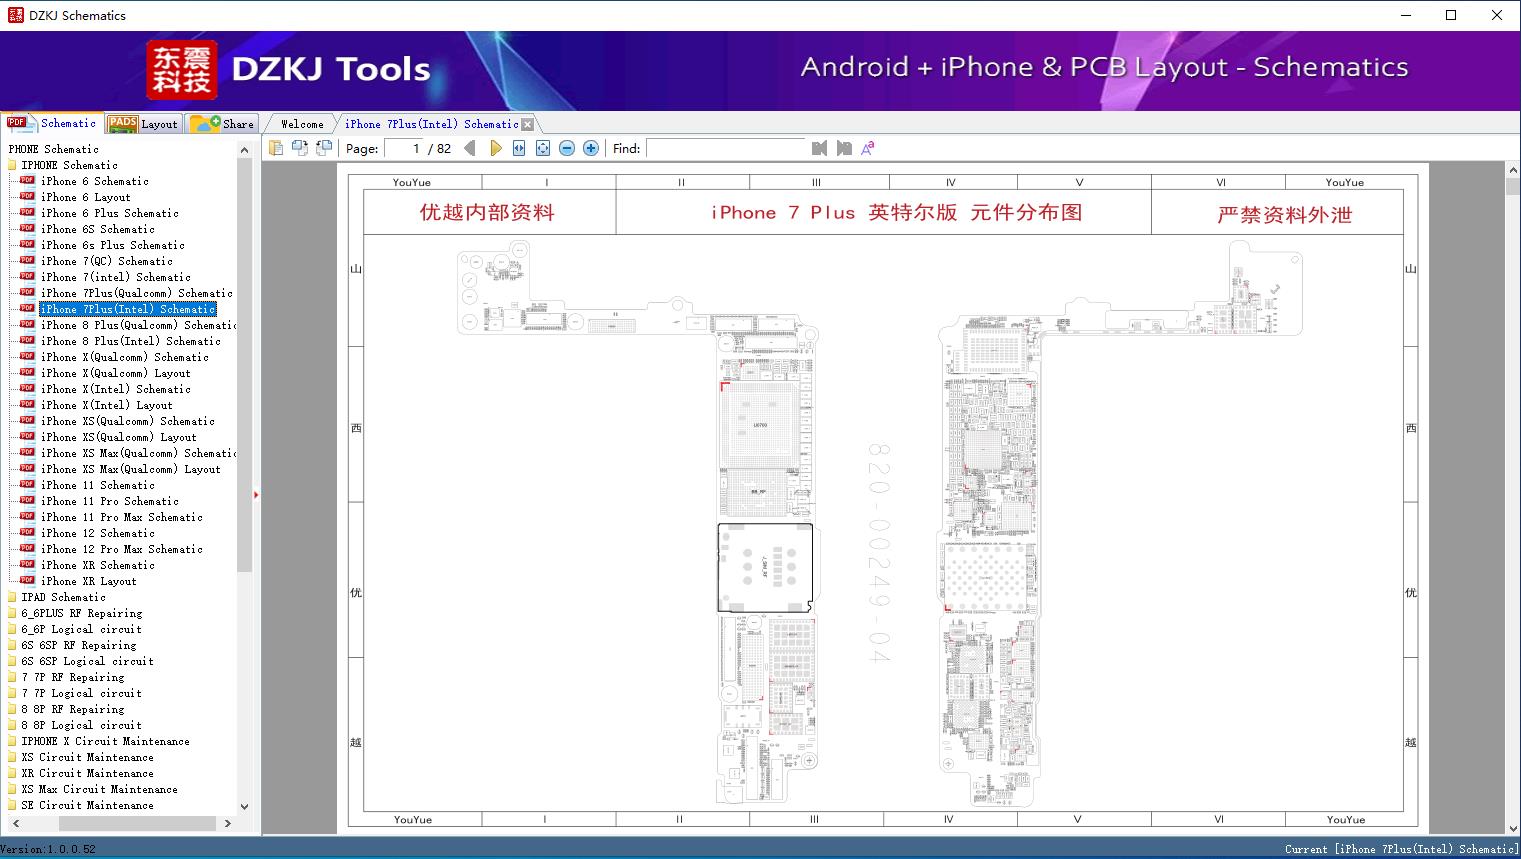Open iPhone 12 Pro Max Schematic
This screenshot has height=859, width=1521.
(121, 549)
